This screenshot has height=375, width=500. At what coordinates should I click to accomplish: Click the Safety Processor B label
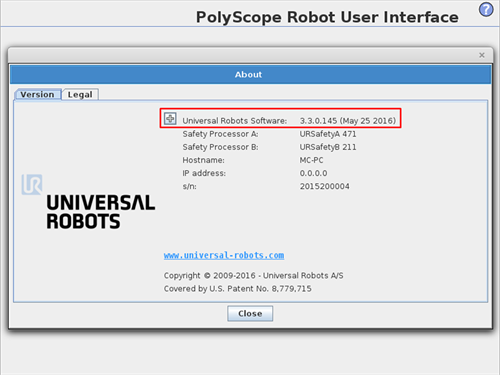point(220,147)
